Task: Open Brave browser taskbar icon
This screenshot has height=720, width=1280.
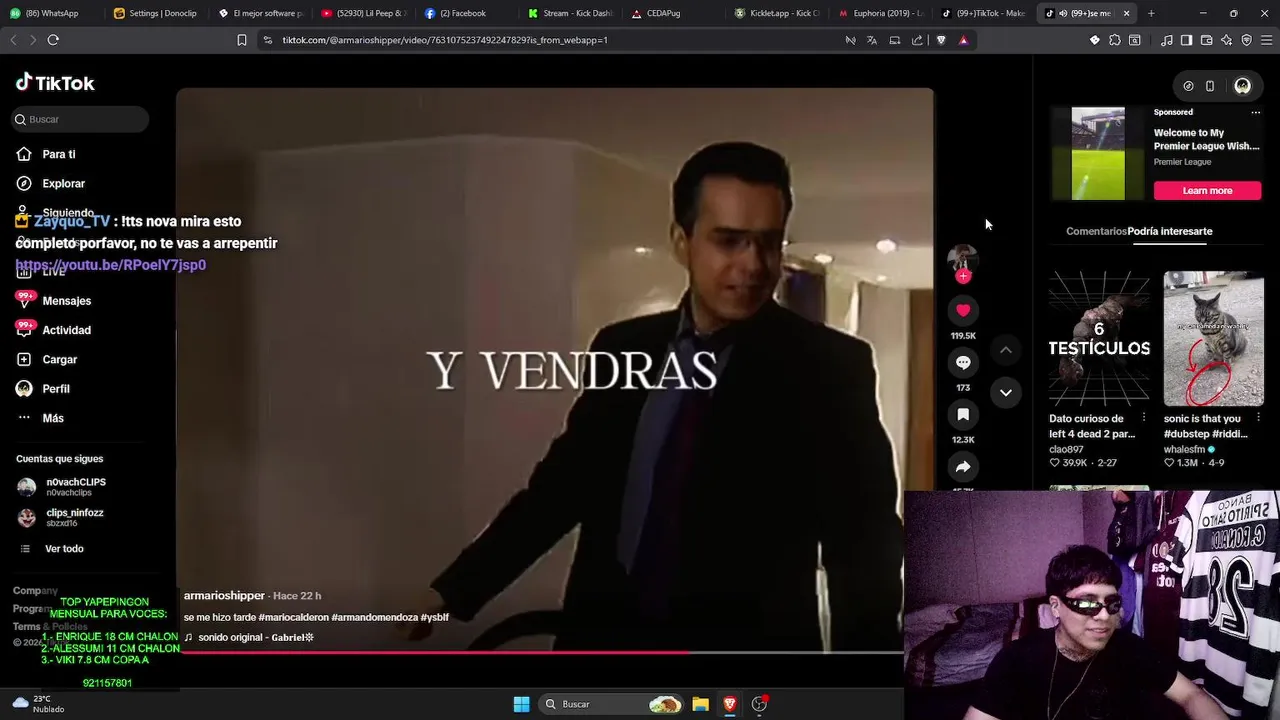Action: 730,704
